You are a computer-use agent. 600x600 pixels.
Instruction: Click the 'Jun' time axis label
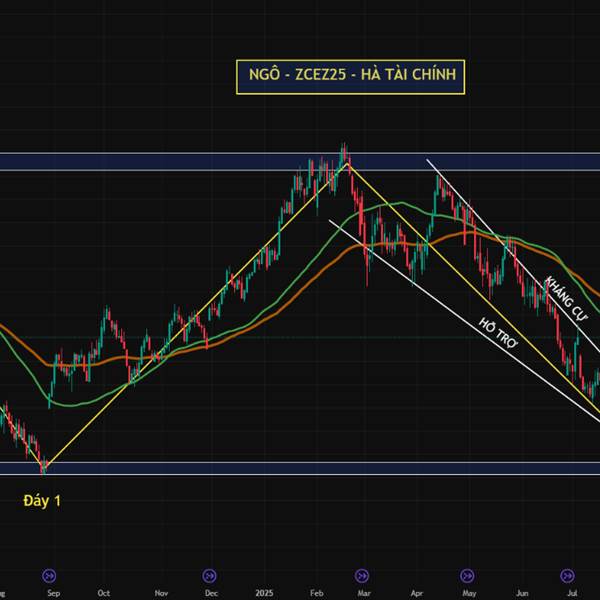tap(522, 593)
